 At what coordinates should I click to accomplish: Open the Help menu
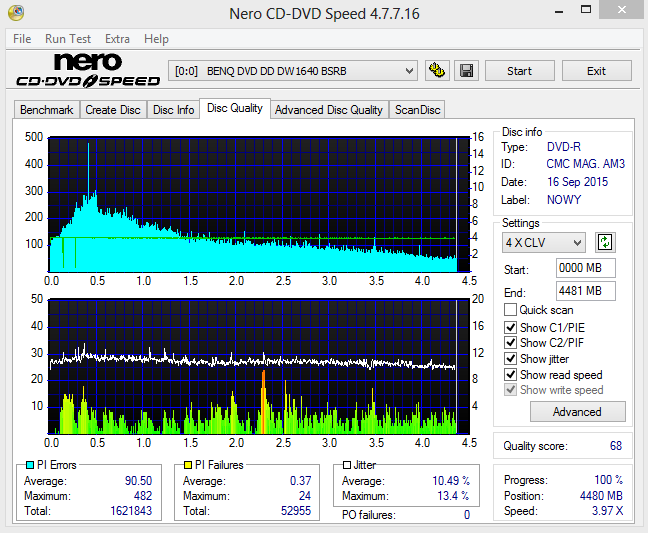[x=156, y=39]
